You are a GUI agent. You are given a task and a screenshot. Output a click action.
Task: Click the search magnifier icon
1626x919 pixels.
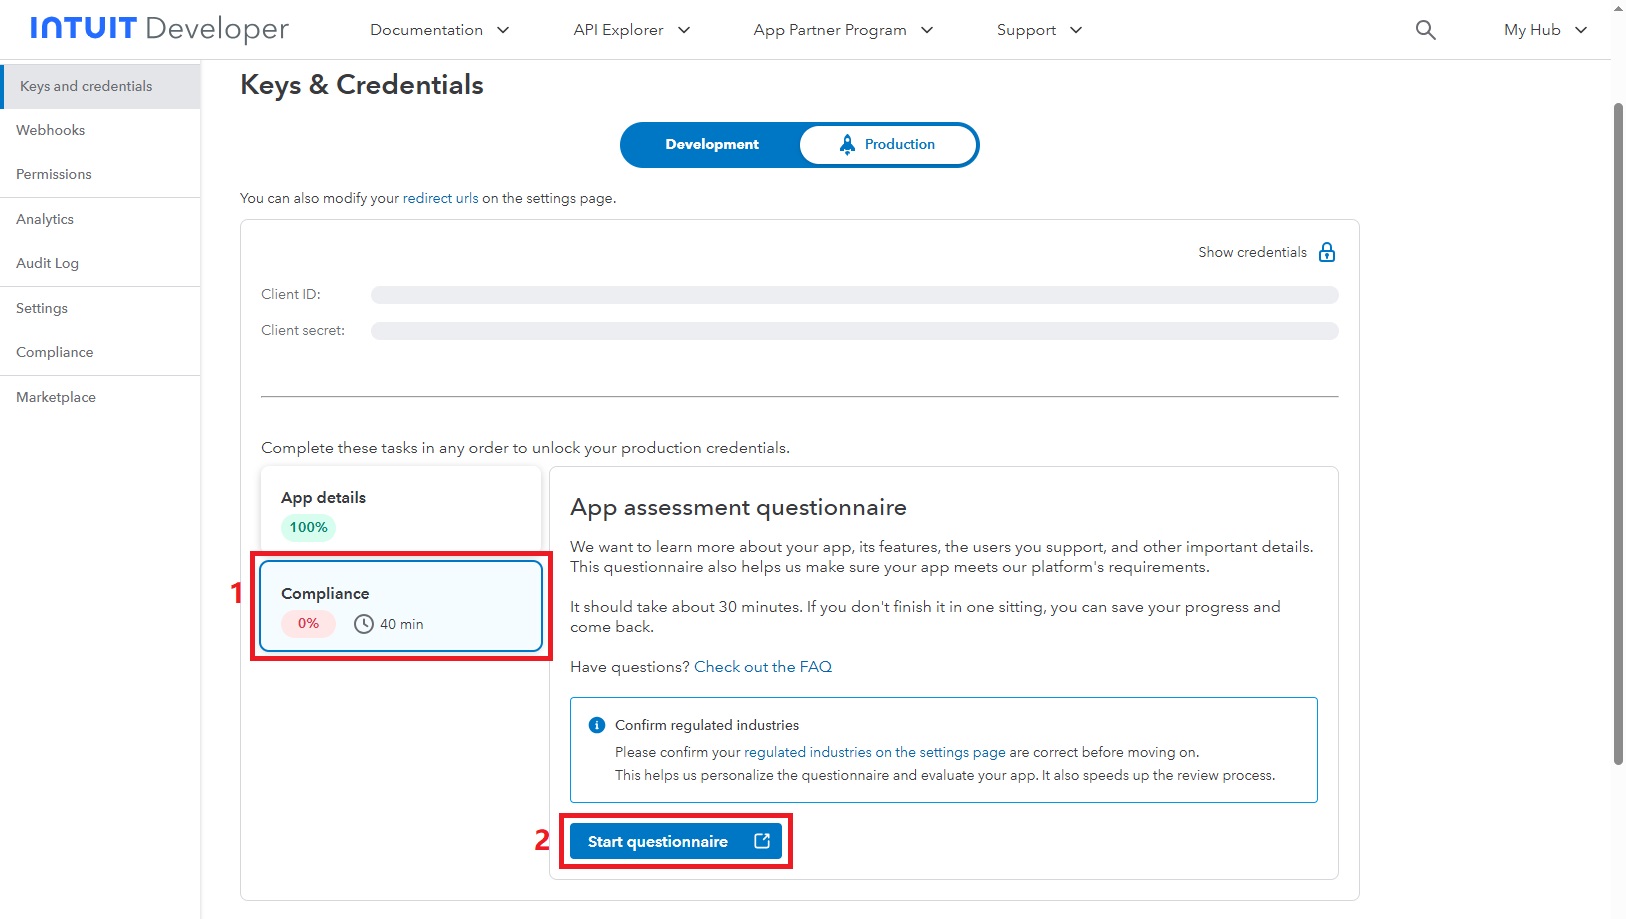(x=1425, y=30)
